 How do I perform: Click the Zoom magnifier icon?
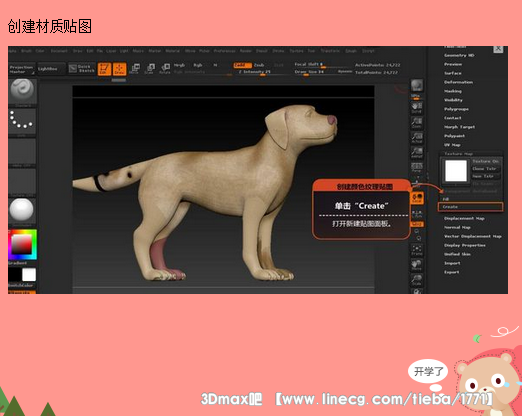click(x=417, y=122)
